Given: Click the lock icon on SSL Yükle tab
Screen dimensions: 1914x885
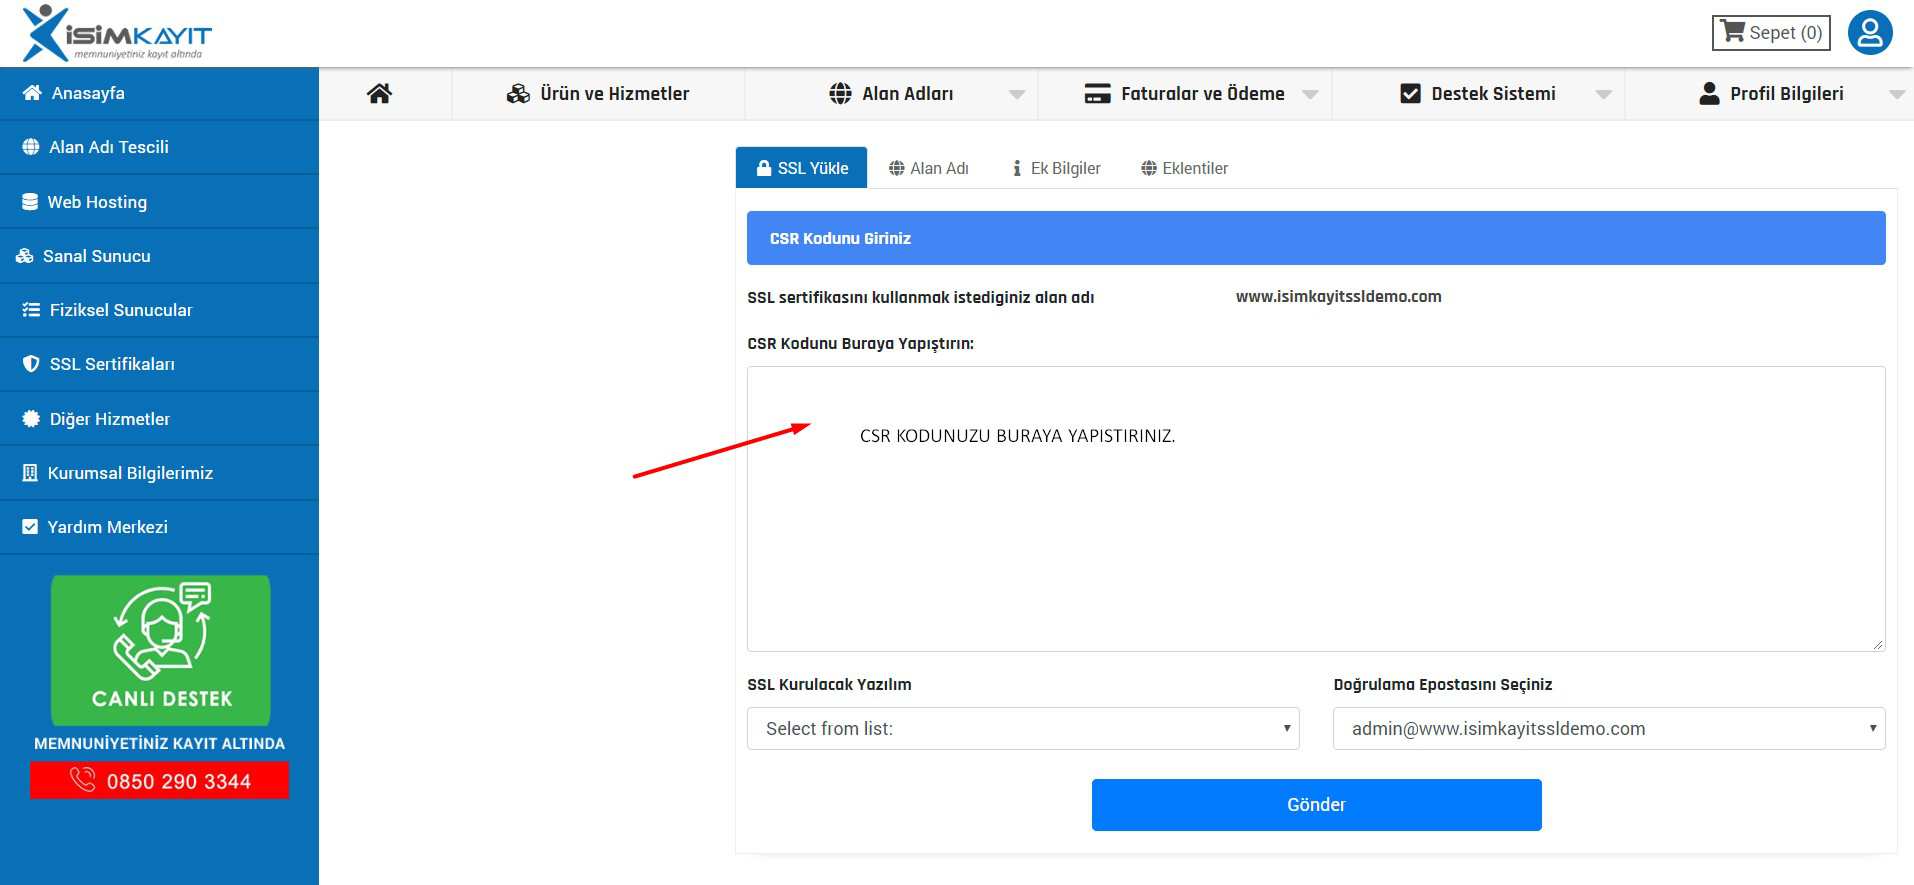Looking at the screenshot, I should click(764, 168).
